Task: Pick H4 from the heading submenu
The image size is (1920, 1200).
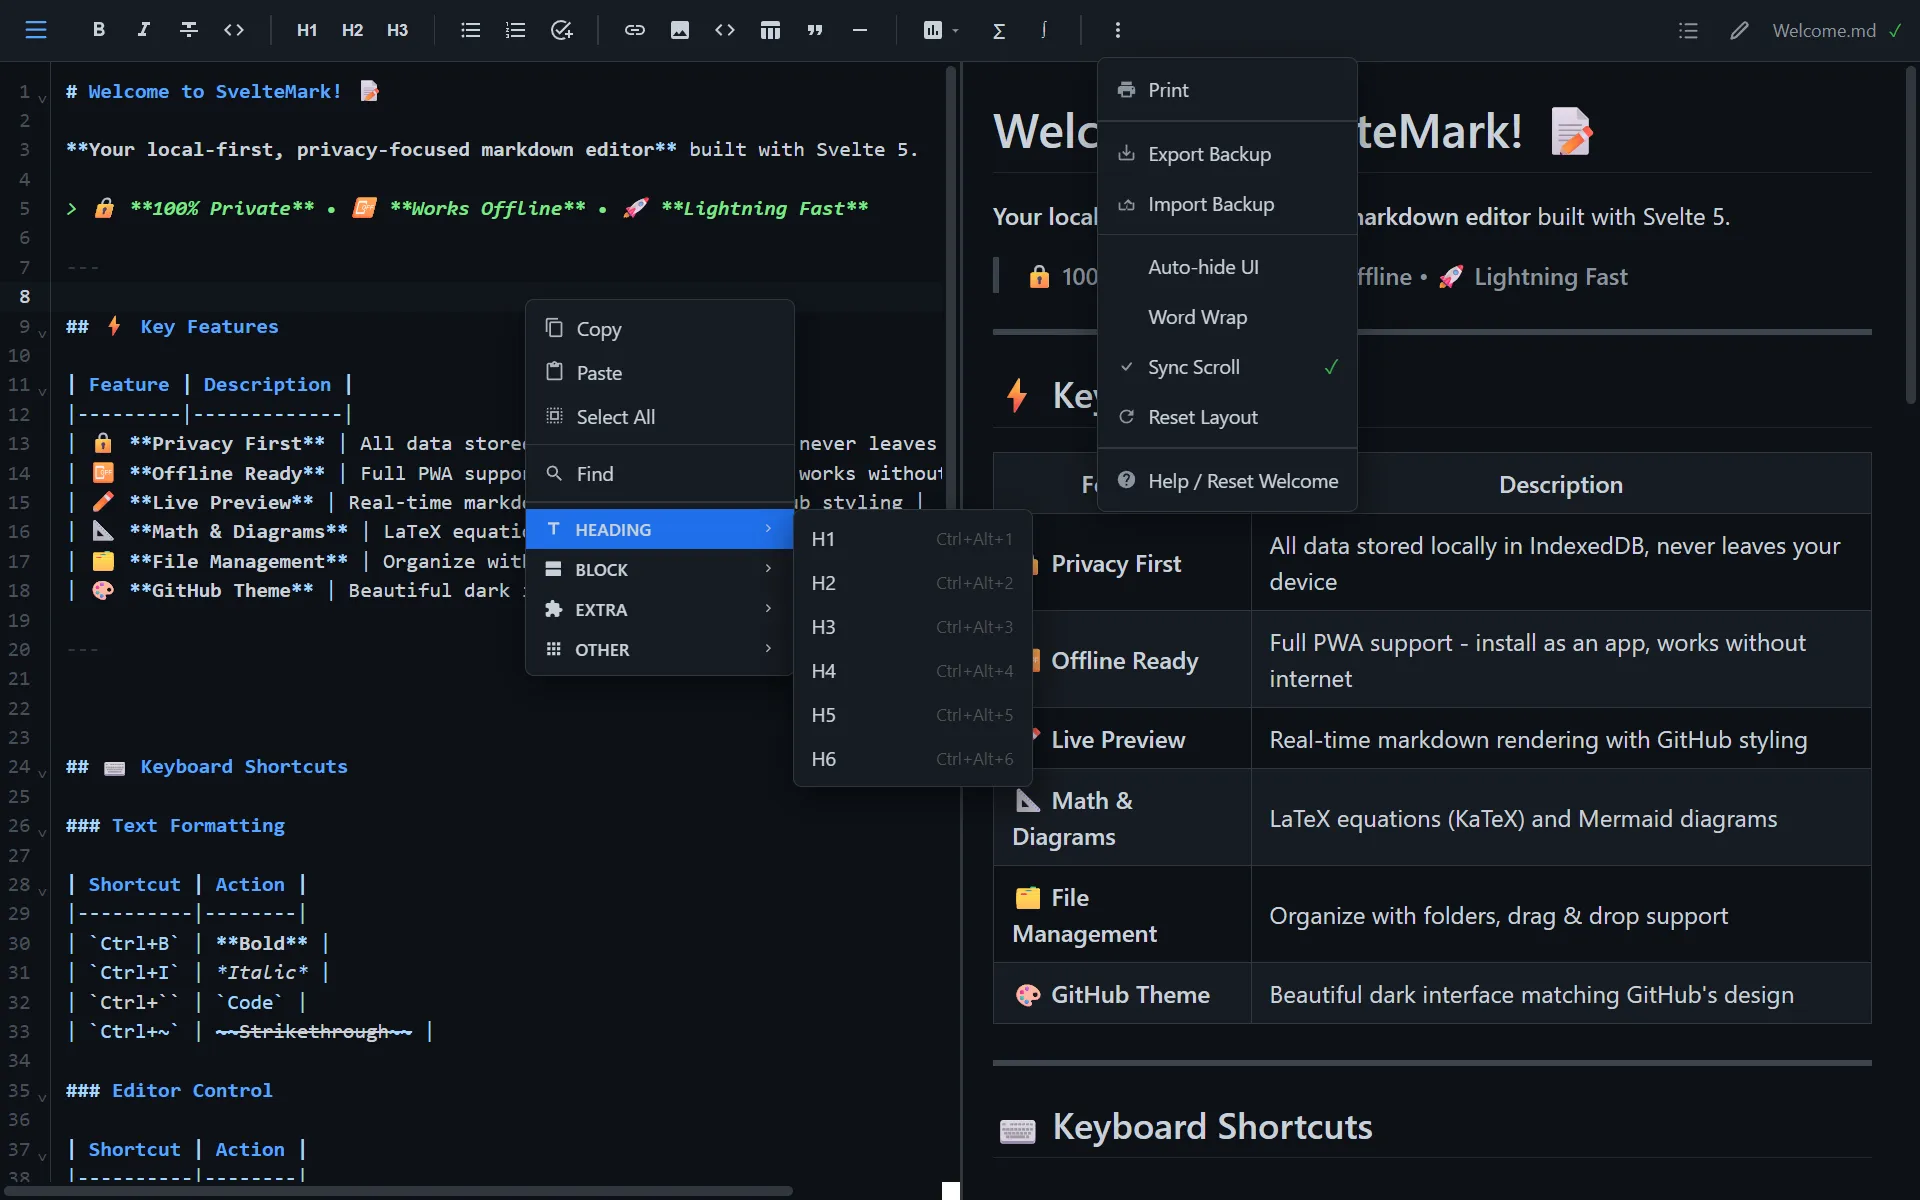Action: click(912, 671)
